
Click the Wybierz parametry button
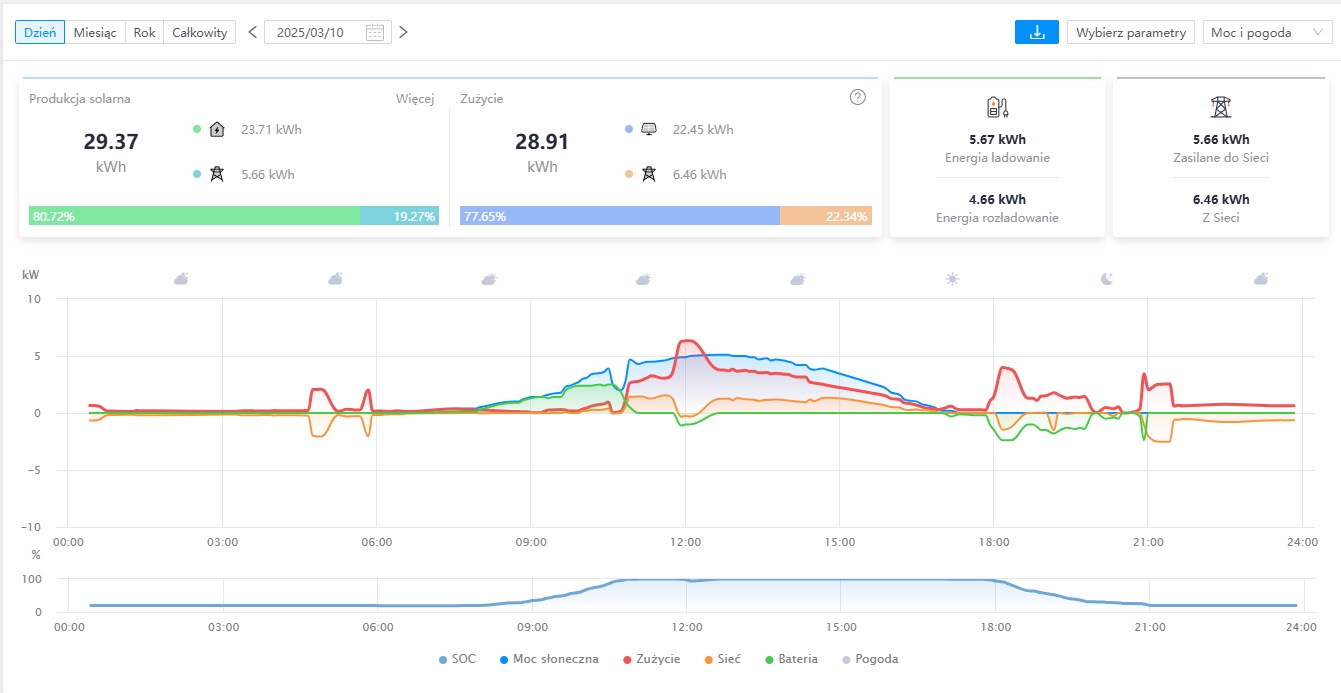[1130, 32]
